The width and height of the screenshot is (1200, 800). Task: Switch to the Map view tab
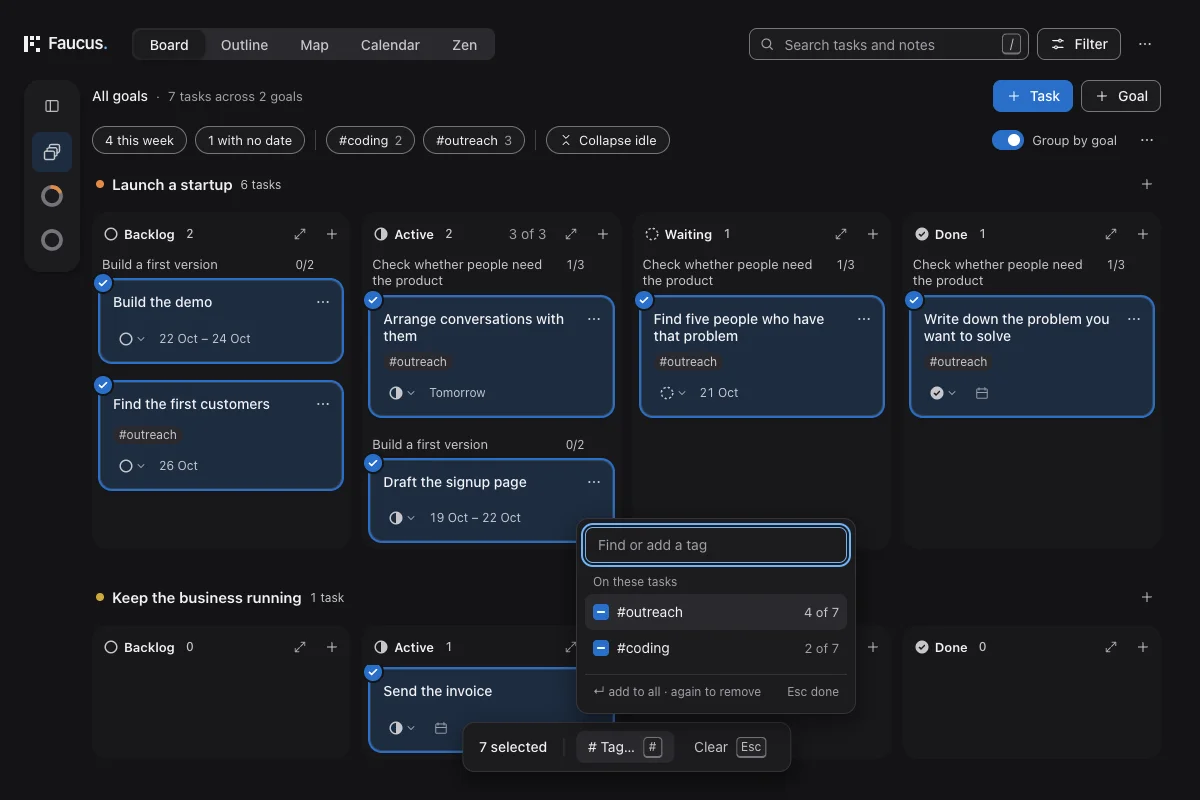(x=314, y=44)
